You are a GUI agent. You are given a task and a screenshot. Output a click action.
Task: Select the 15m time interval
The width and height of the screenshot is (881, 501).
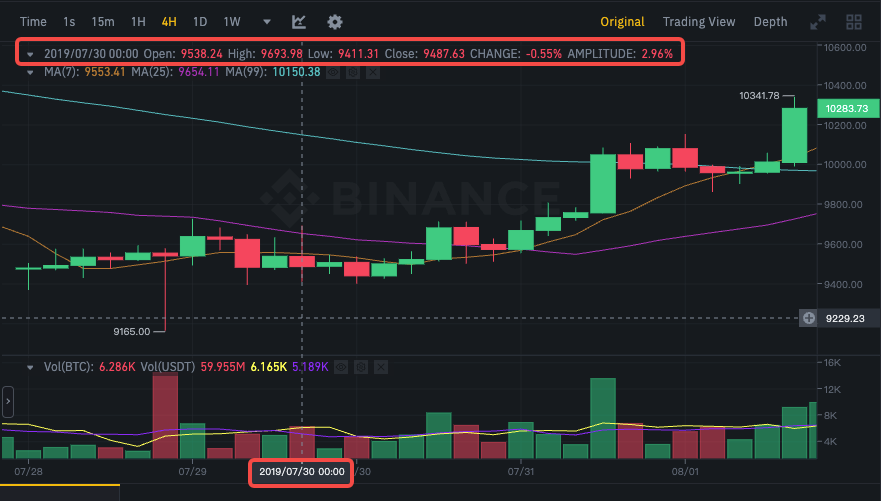102,21
